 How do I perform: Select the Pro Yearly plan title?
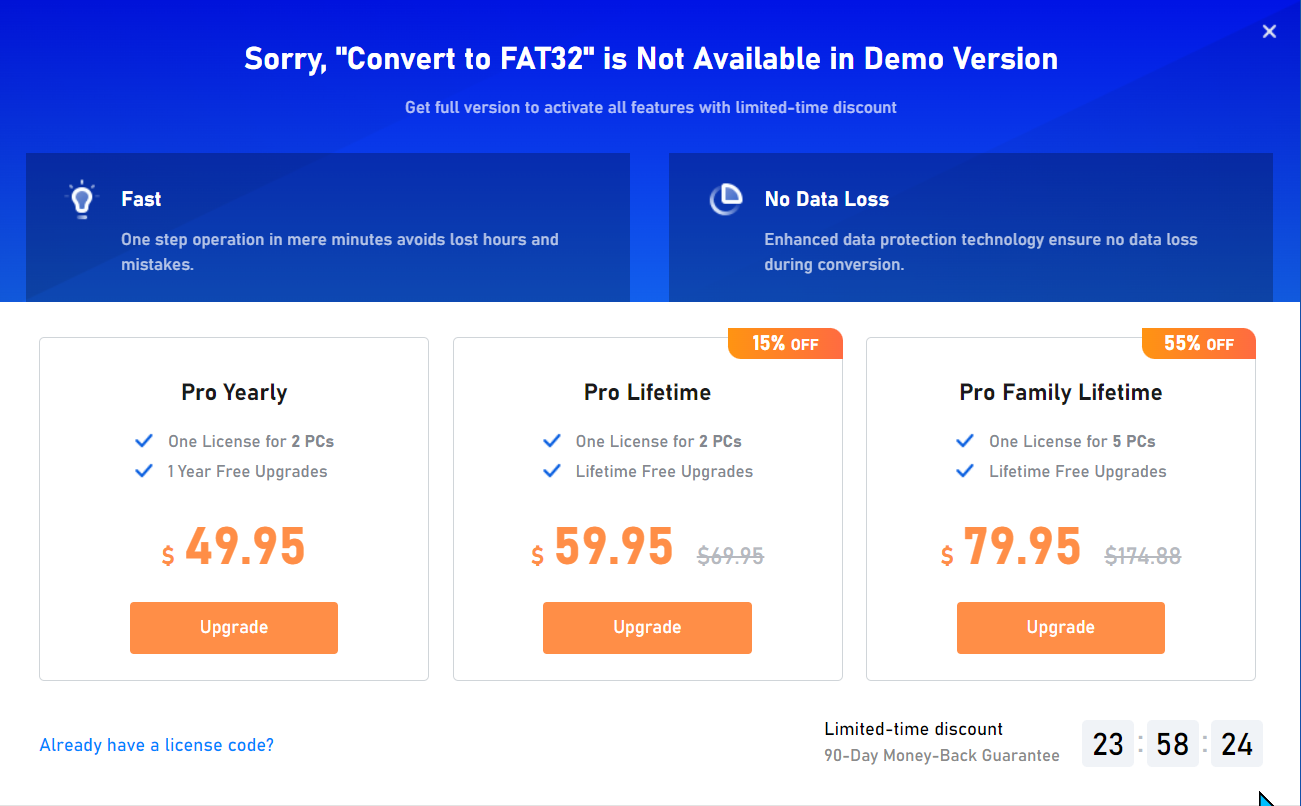(x=234, y=393)
